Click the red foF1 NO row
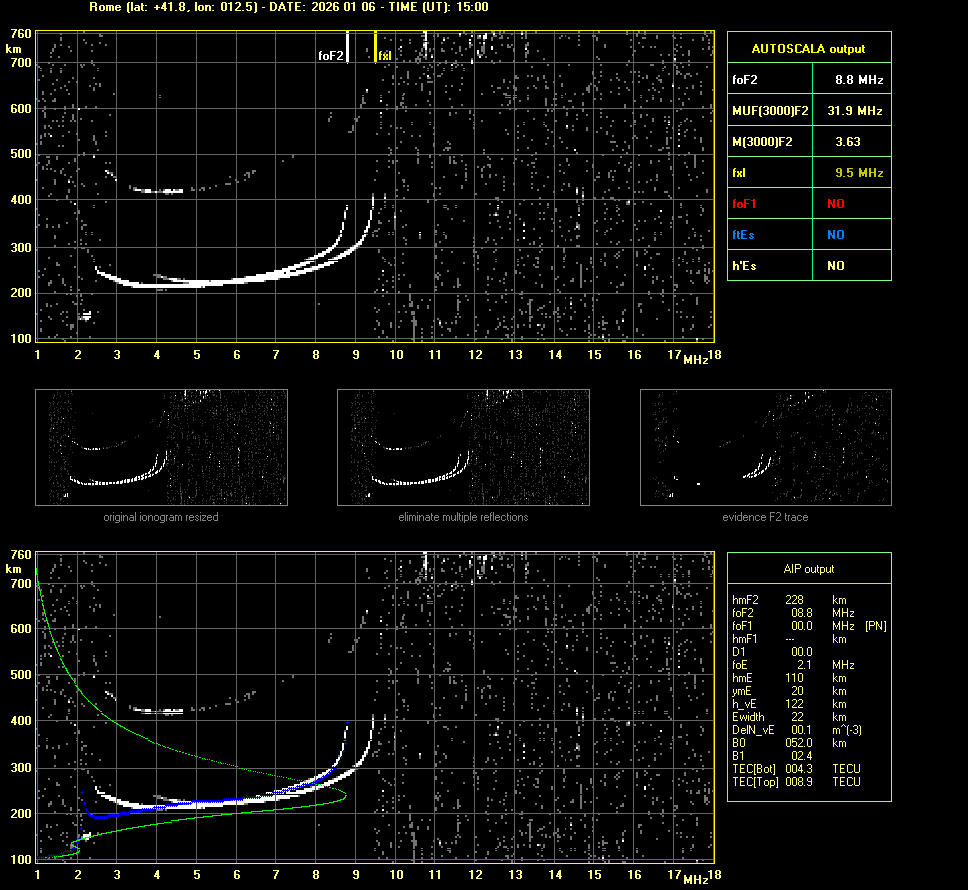The width and height of the screenshot is (968, 890). (x=808, y=204)
